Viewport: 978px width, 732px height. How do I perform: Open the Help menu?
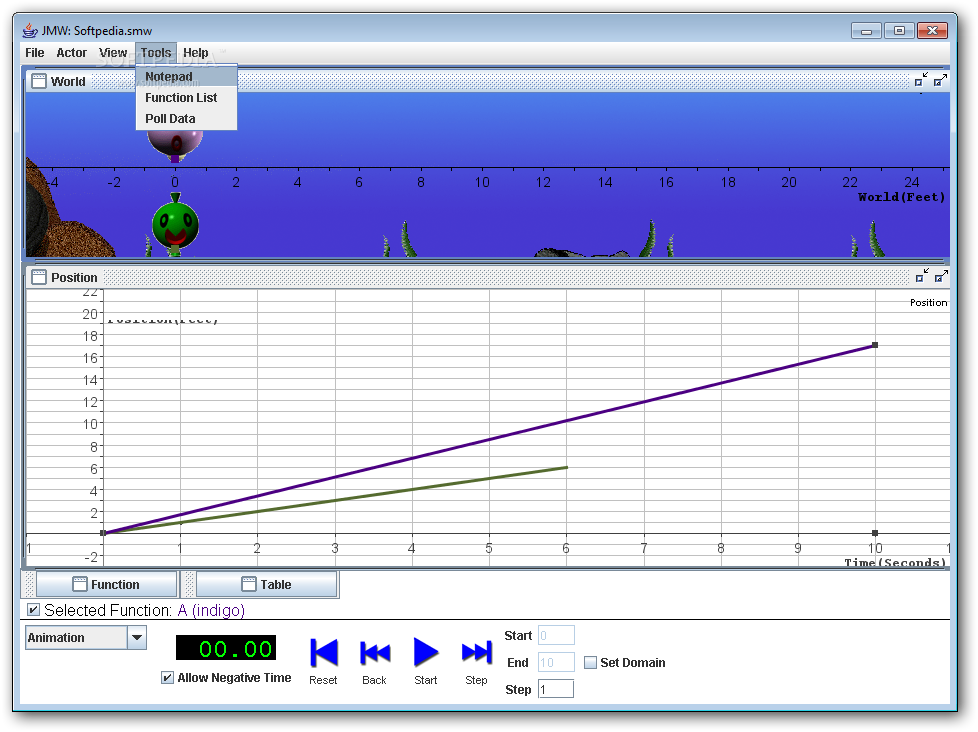pyautogui.click(x=196, y=53)
